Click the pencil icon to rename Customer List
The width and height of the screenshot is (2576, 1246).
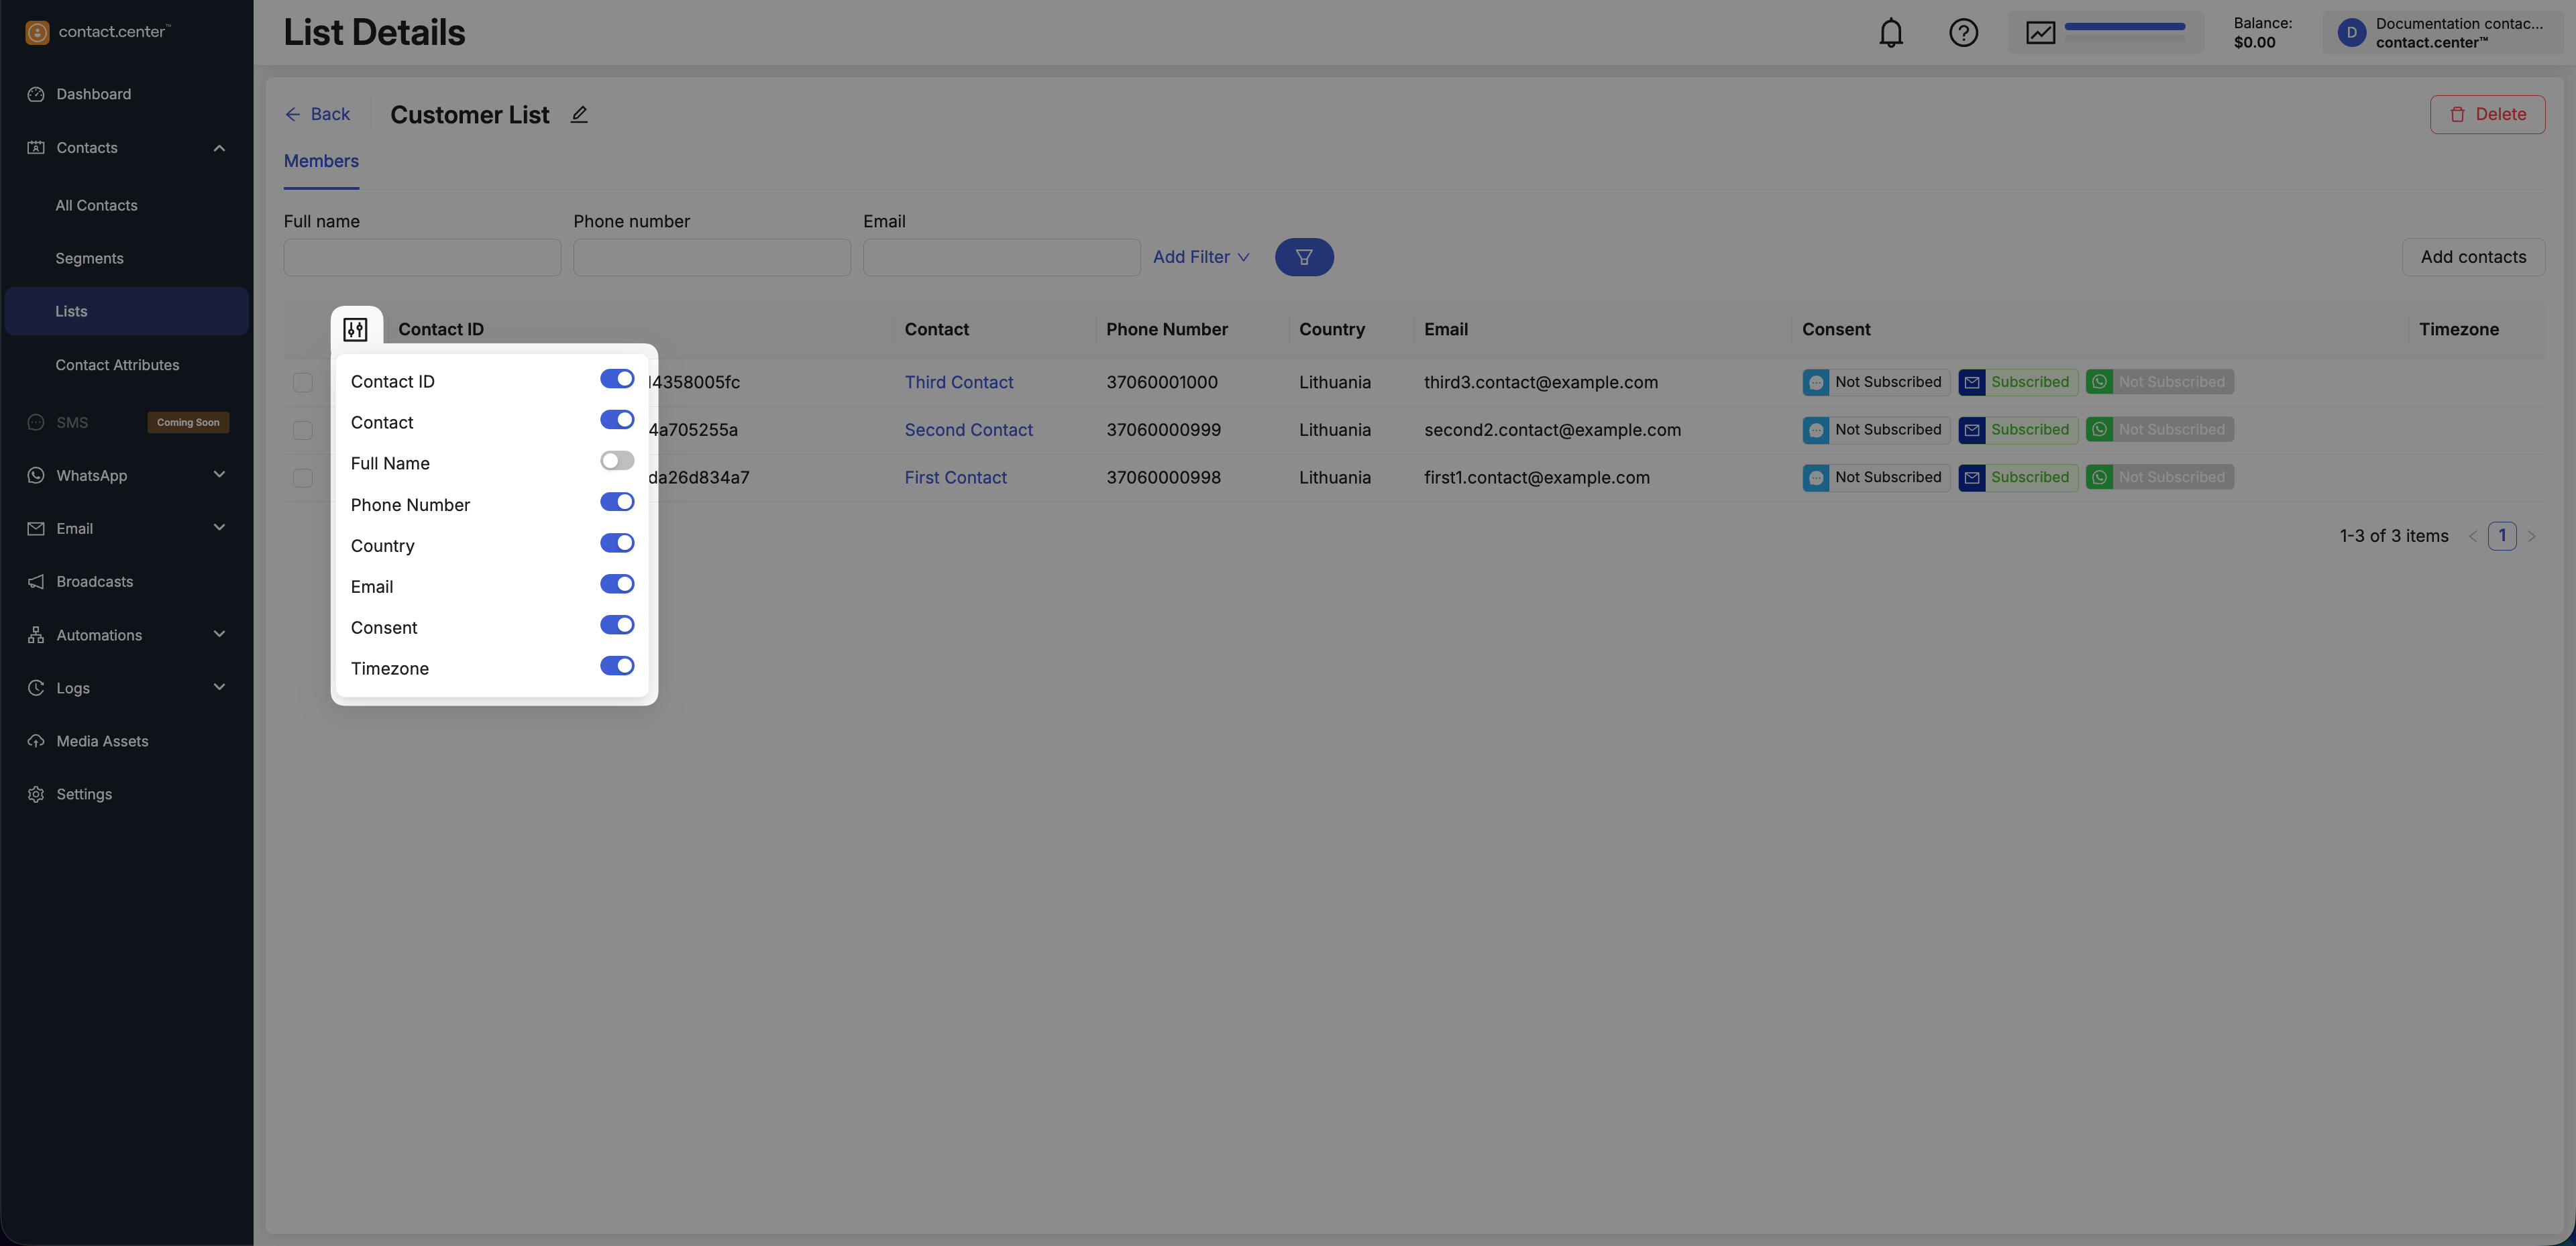point(579,115)
